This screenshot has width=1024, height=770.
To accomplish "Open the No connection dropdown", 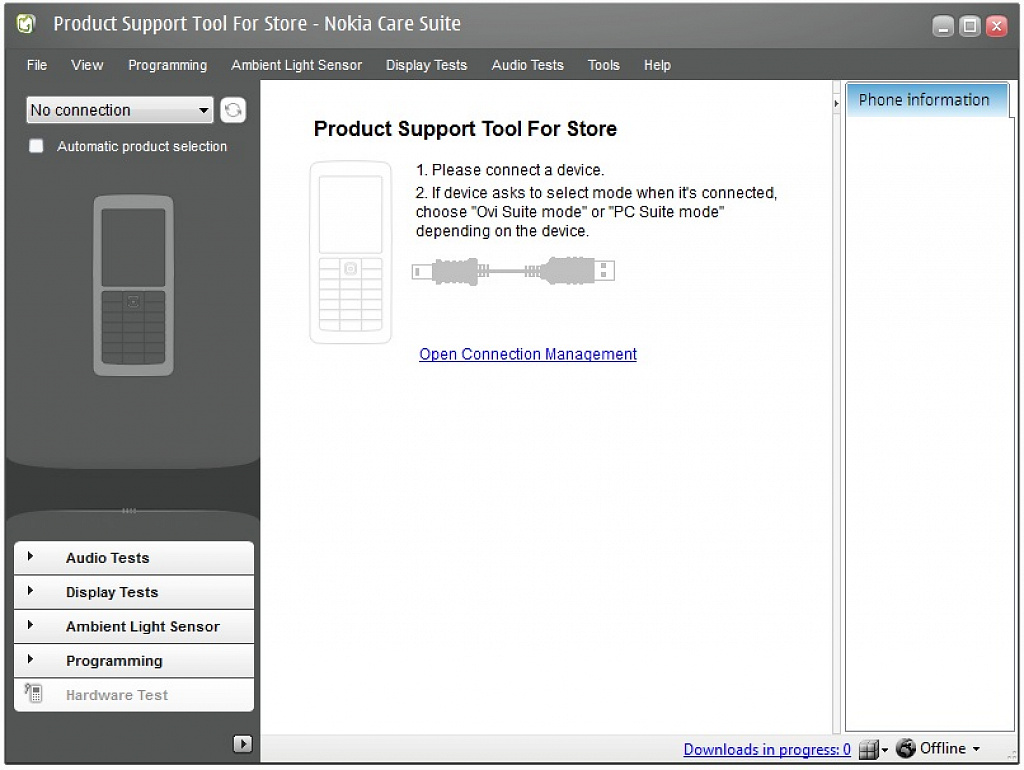I will [x=120, y=110].
